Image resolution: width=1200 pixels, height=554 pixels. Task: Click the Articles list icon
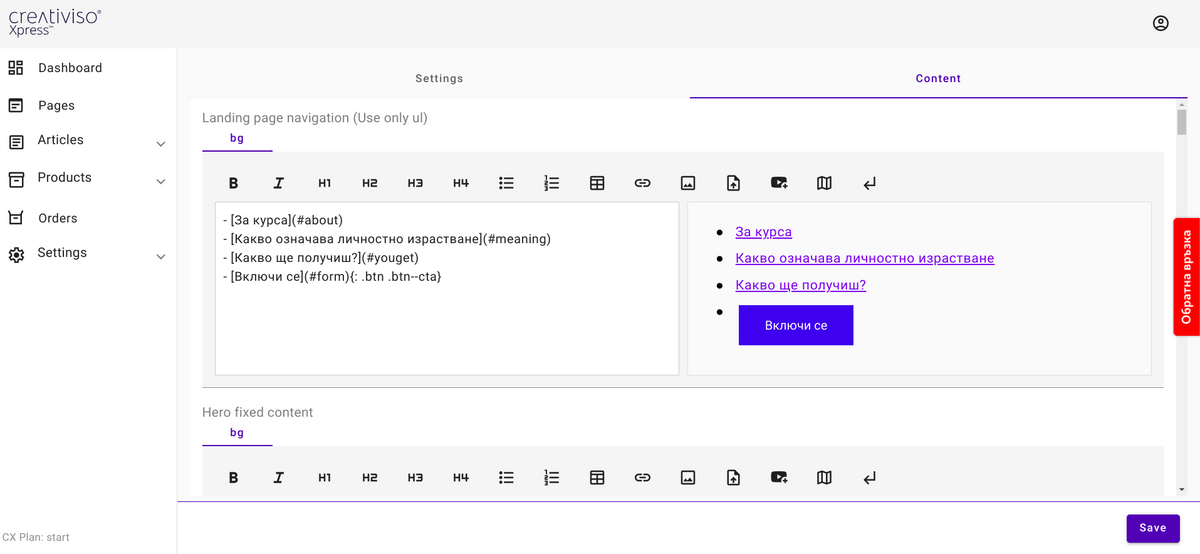[x=16, y=142]
